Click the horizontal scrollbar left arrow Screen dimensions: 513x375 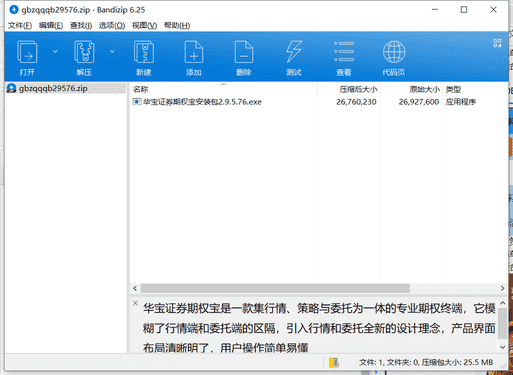click(135, 288)
